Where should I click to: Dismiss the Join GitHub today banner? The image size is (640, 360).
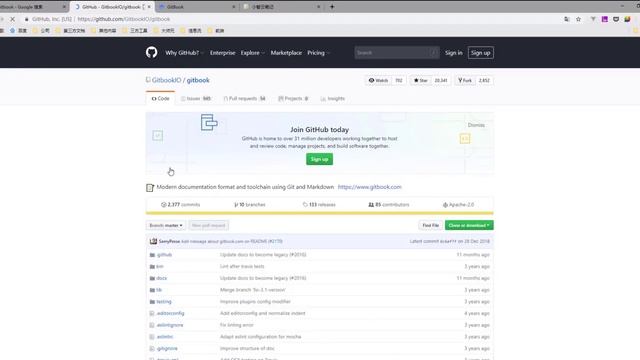click(476, 125)
